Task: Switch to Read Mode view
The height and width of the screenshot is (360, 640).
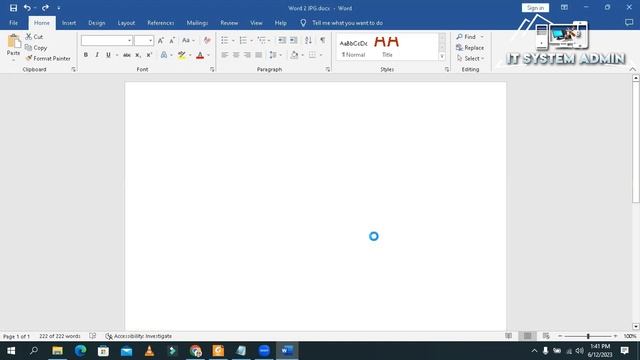Action: point(509,336)
